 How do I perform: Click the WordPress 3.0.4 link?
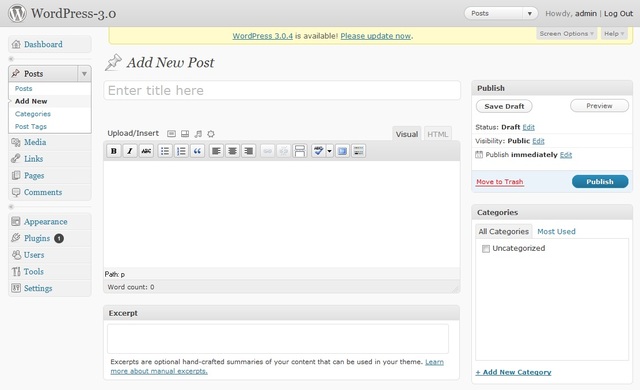(x=262, y=36)
